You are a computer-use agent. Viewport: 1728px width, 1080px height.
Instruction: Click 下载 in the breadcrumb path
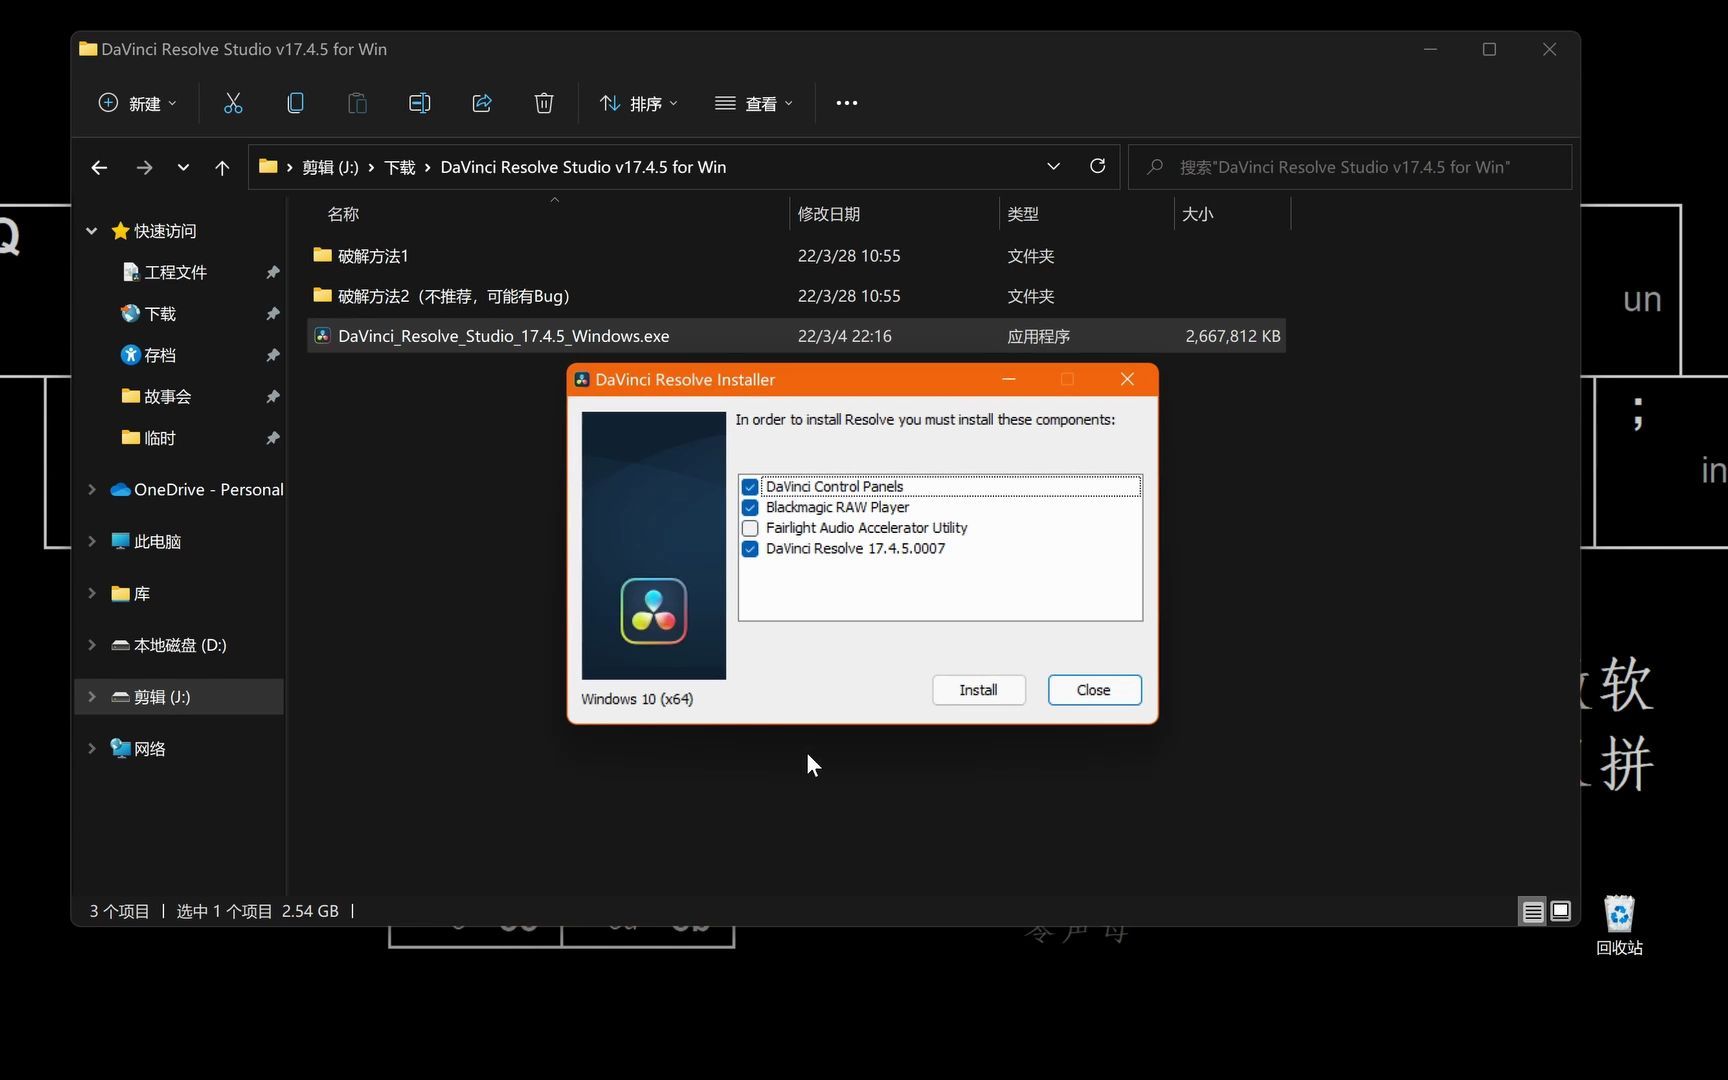pyautogui.click(x=400, y=167)
